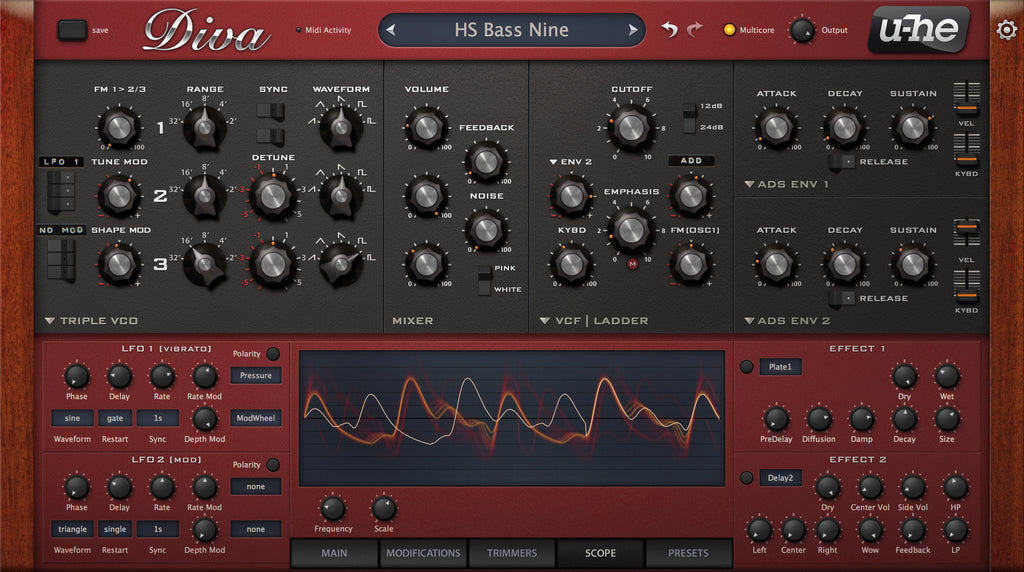Toggle Effect 2 power button
The image size is (1024, 572).
click(746, 478)
